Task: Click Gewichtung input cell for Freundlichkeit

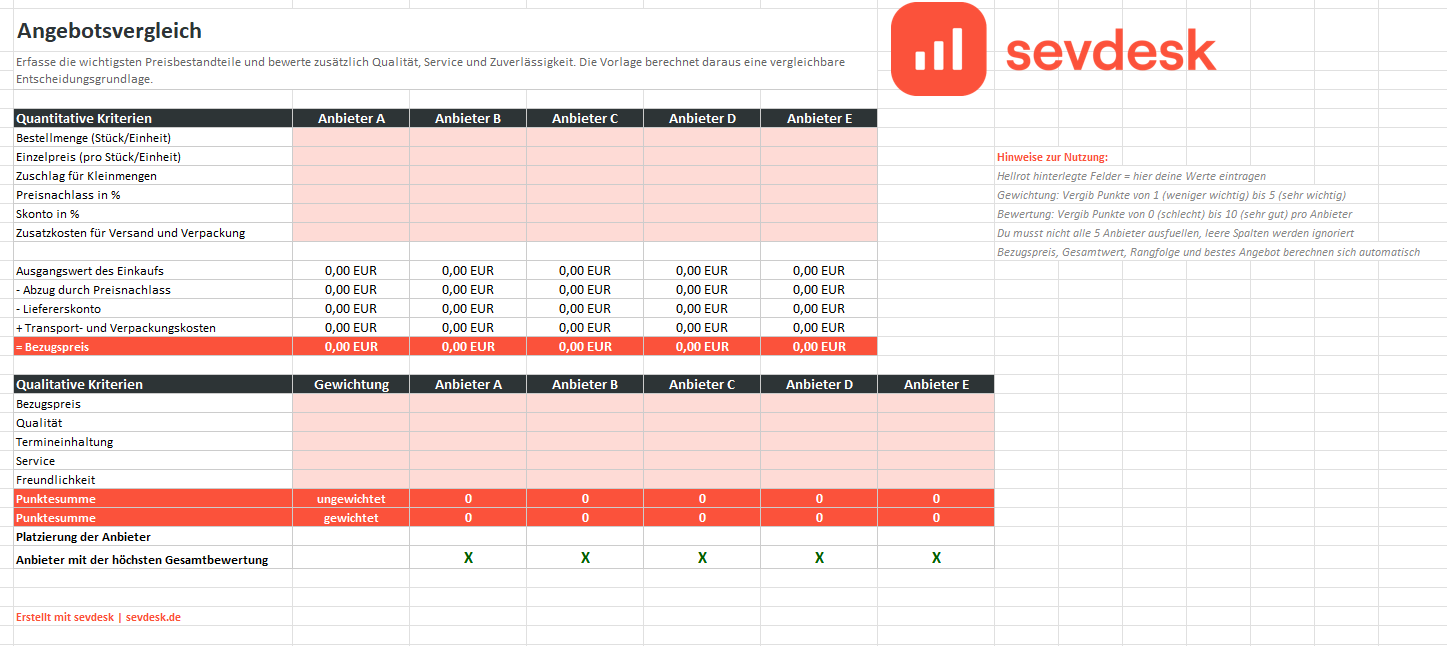Action: pyautogui.click(x=351, y=479)
